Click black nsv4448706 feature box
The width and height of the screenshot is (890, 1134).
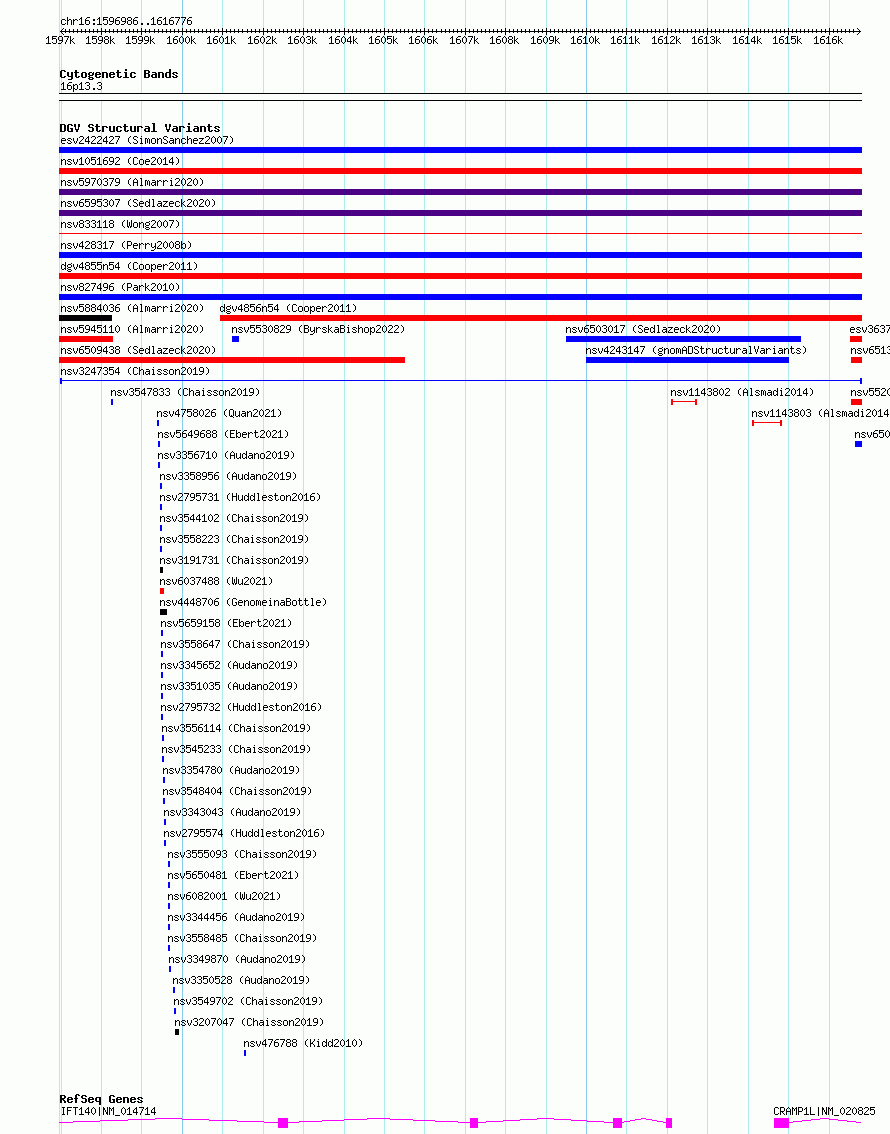coord(163,612)
